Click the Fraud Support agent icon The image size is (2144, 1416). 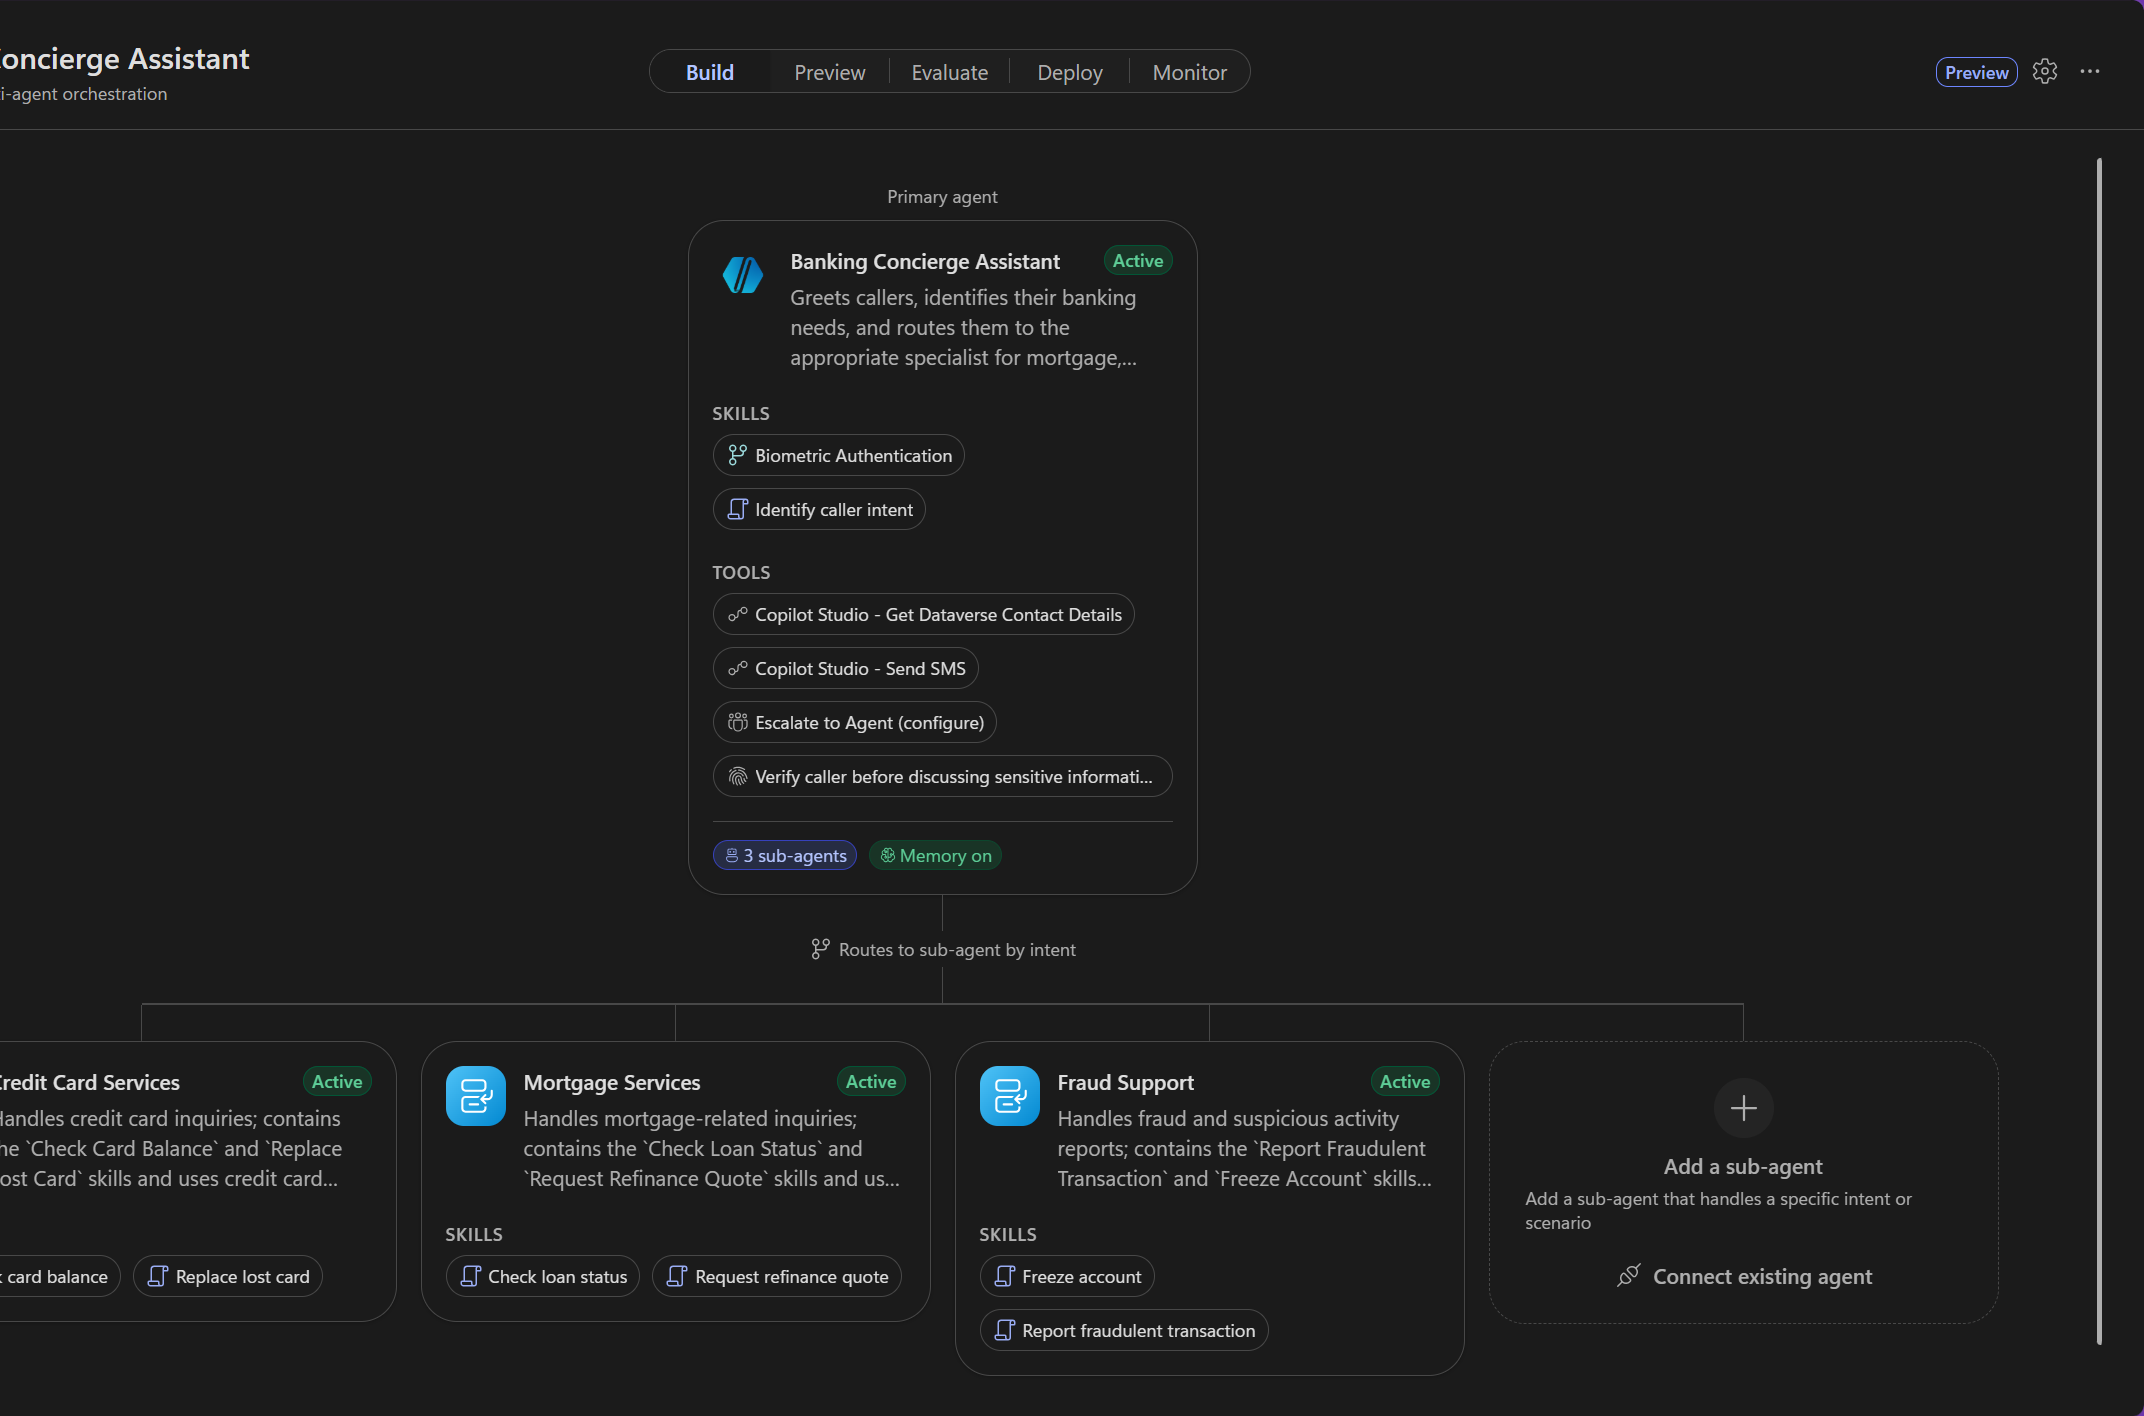(1010, 1096)
